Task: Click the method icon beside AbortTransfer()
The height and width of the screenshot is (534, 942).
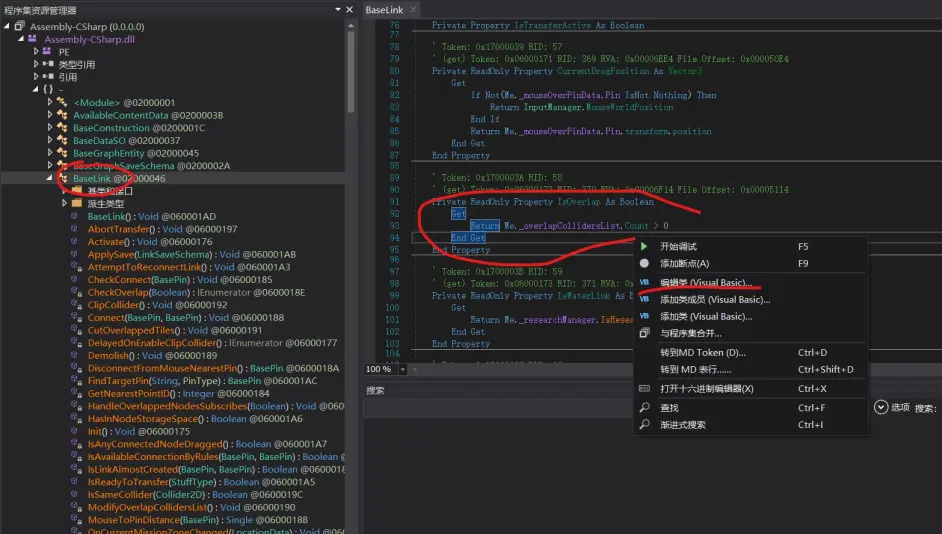Action: click(74, 229)
